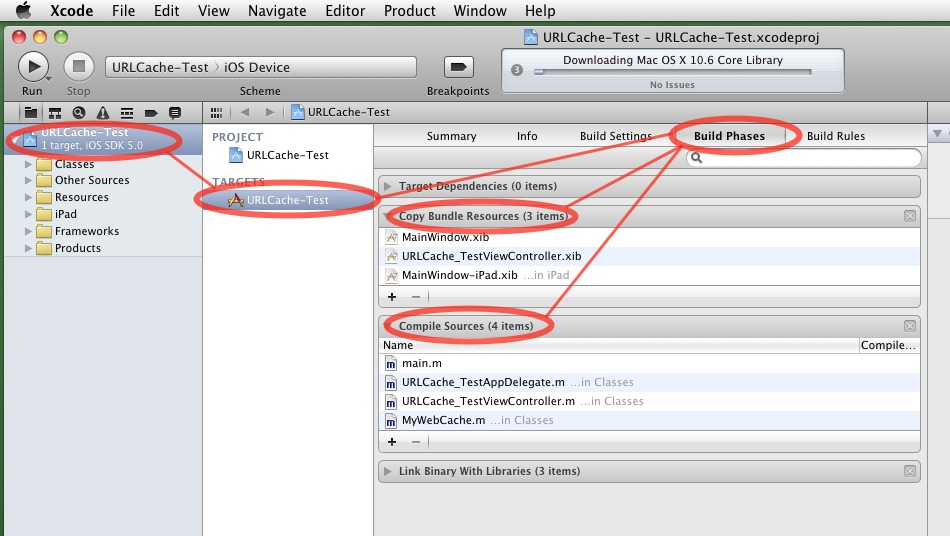Click the download progress bar

(x=673, y=72)
